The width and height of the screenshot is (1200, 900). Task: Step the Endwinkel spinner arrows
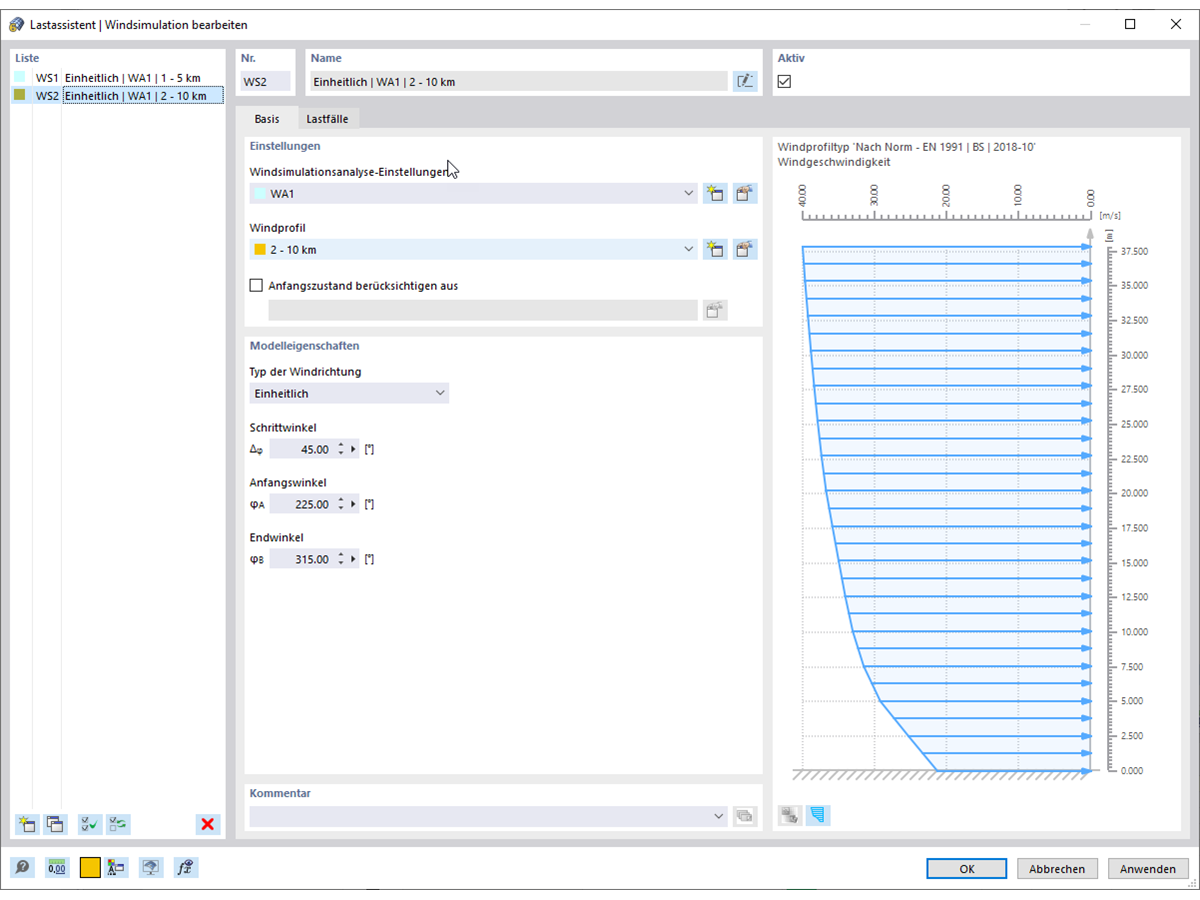tap(341, 560)
